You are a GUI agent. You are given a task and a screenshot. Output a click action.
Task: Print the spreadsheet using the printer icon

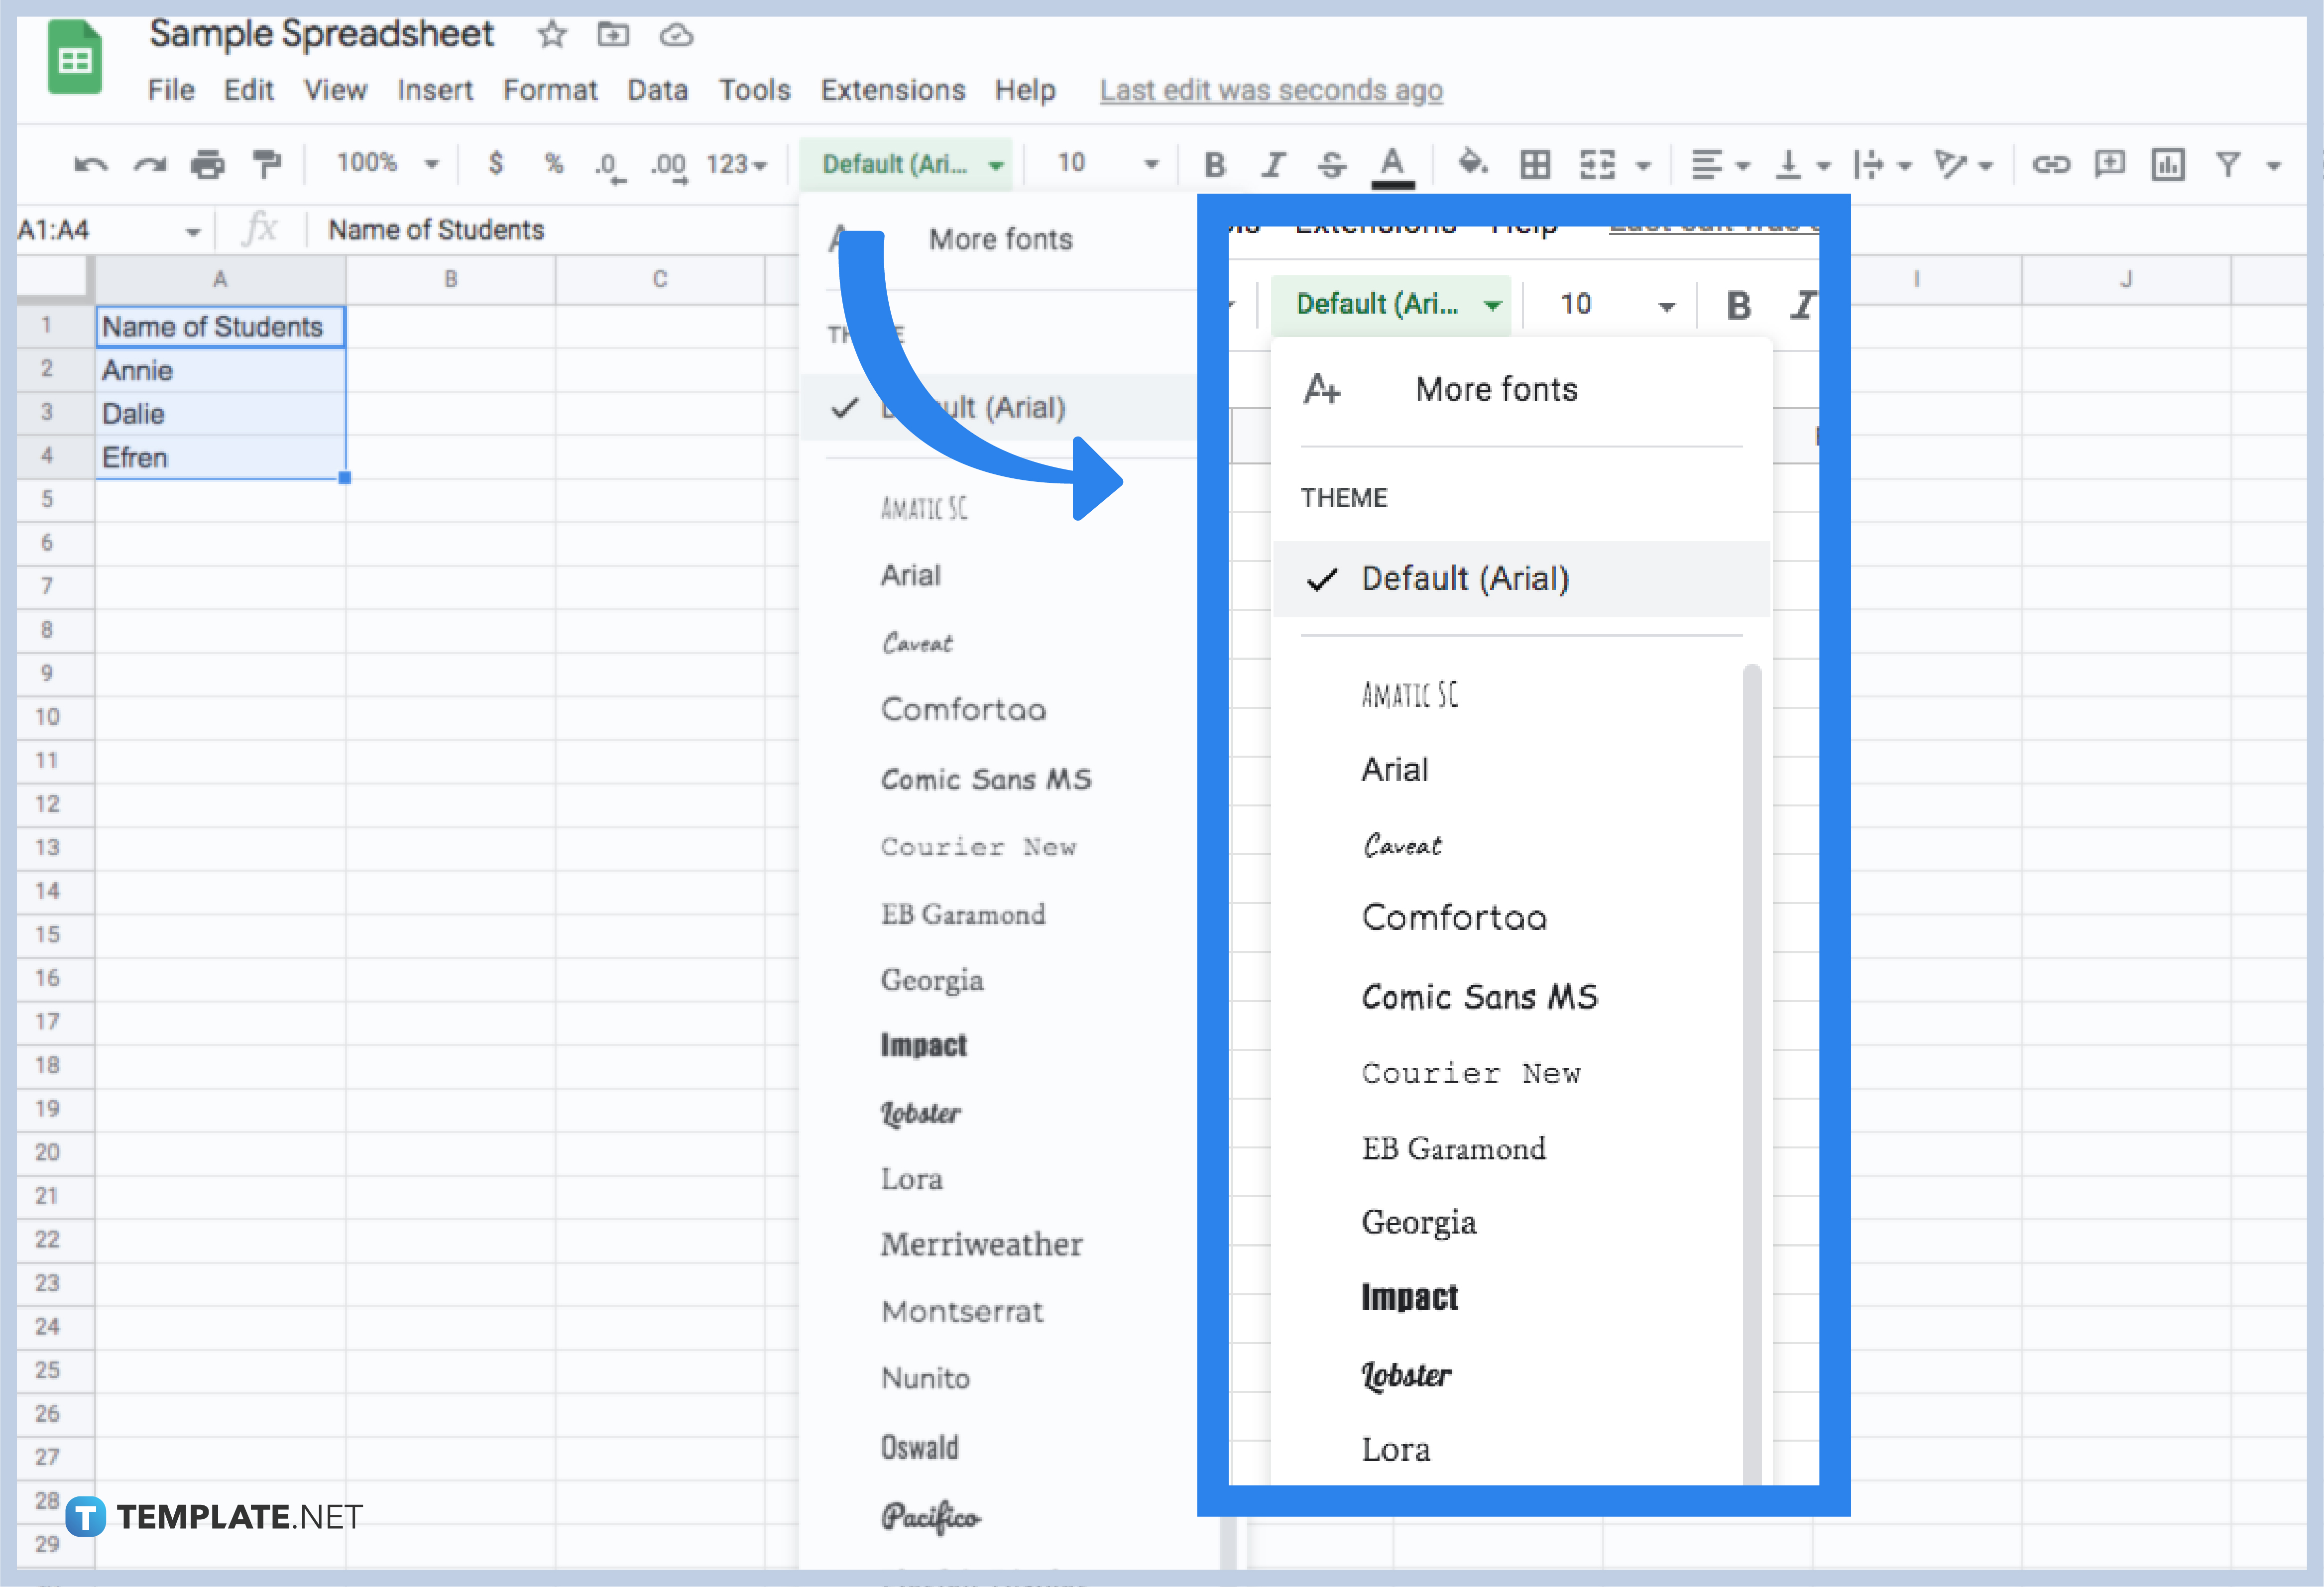(208, 164)
